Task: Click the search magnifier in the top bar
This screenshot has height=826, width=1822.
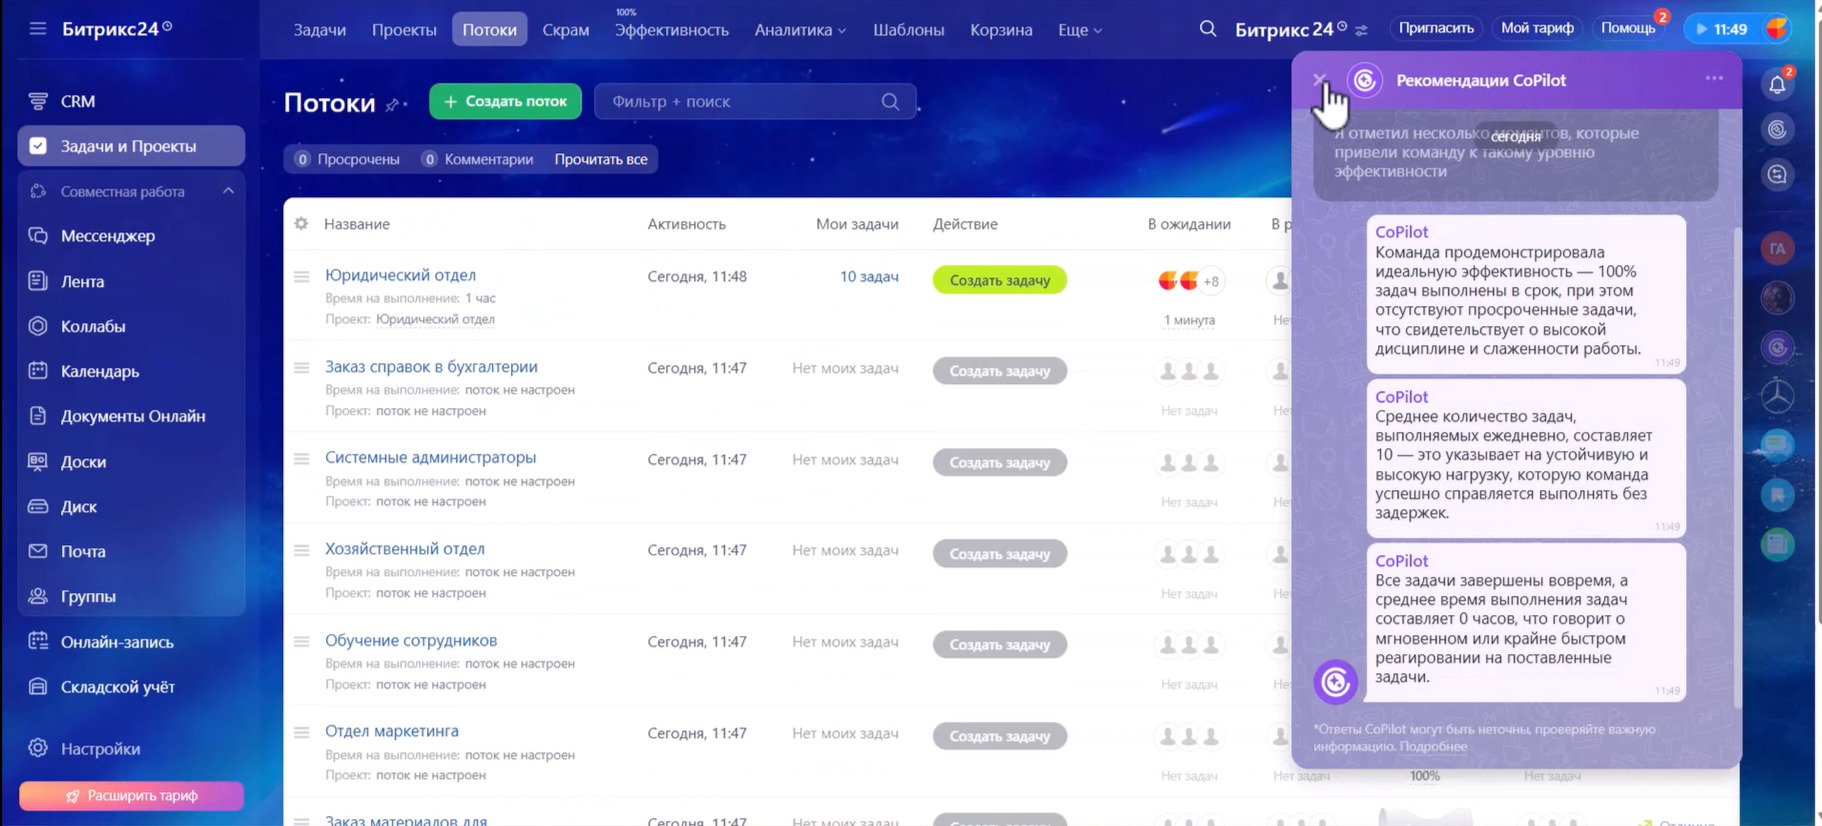Action: pyautogui.click(x=1208, y=29)
